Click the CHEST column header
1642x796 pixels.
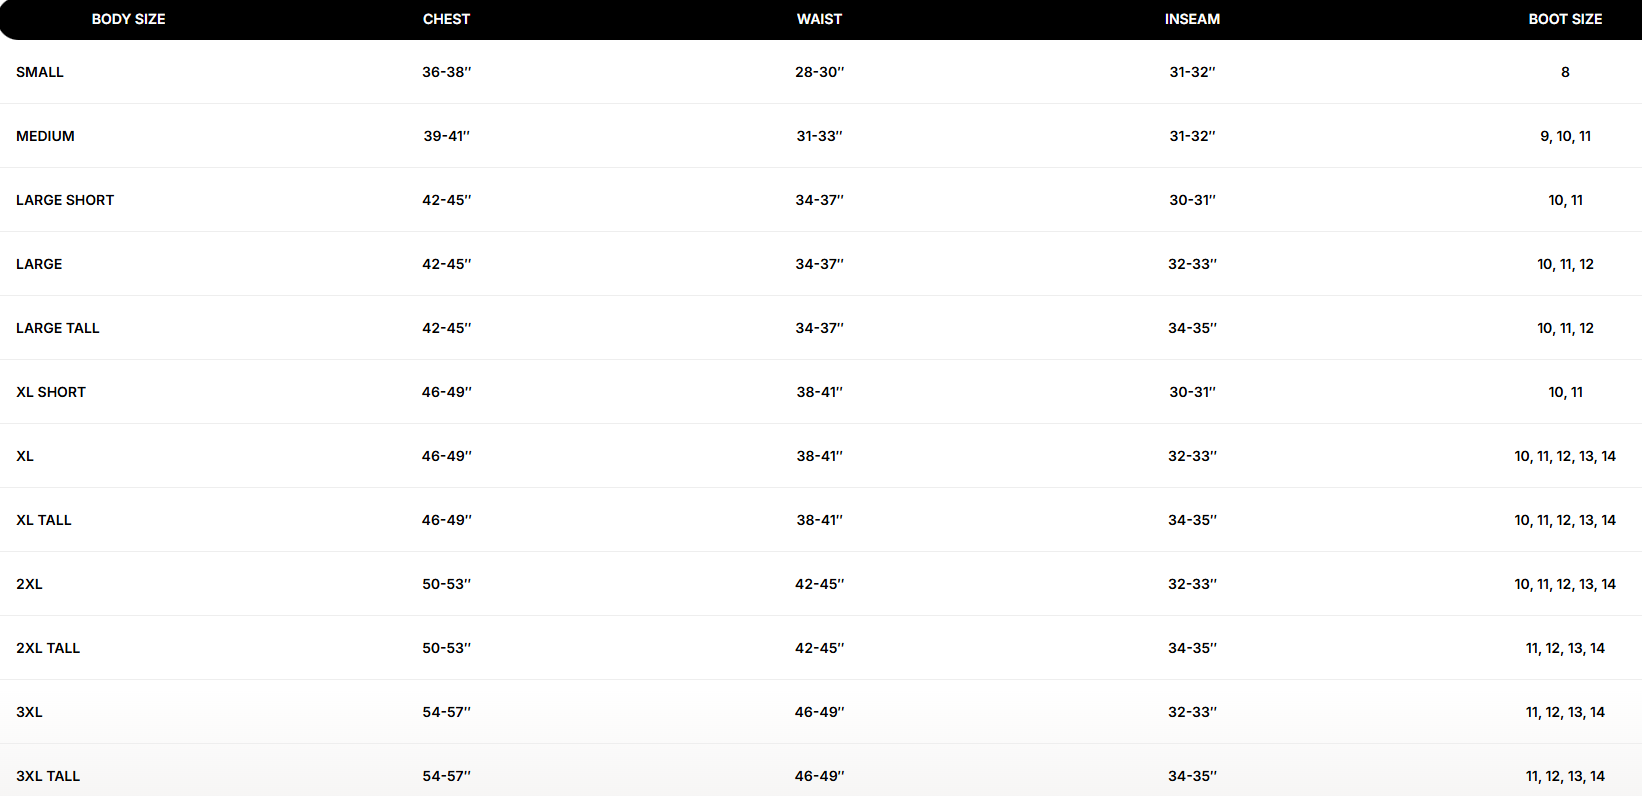pyautogui.click(x=446, y=19)
